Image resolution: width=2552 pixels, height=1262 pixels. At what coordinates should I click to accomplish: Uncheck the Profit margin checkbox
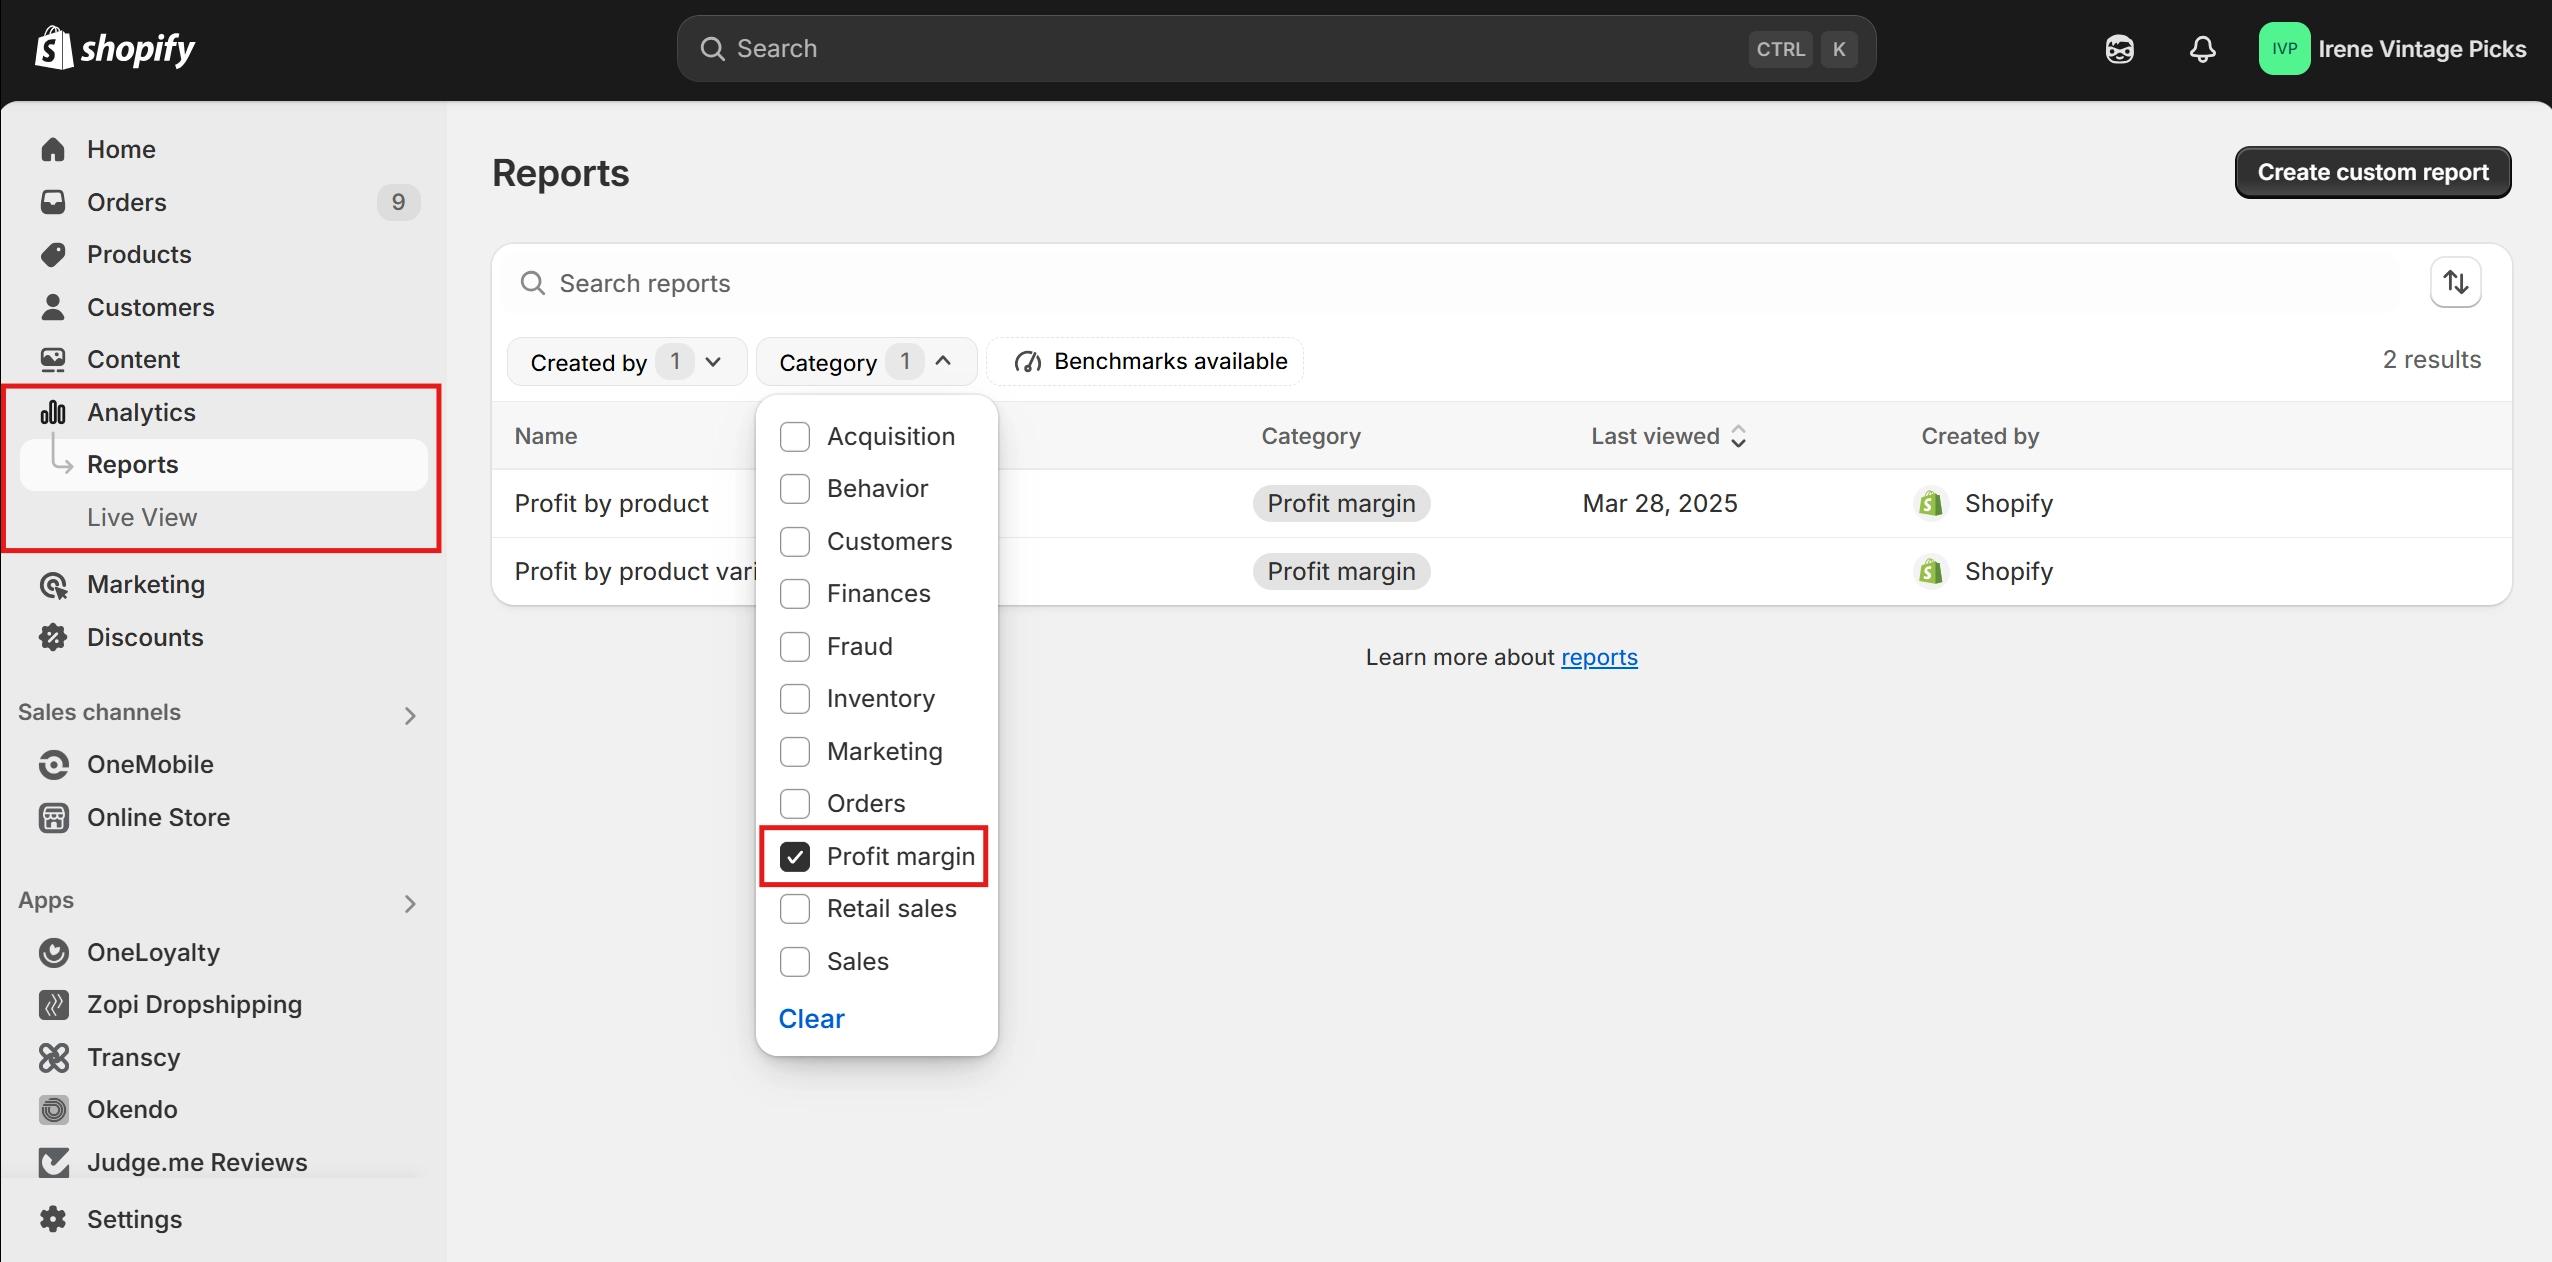point(795,857)
